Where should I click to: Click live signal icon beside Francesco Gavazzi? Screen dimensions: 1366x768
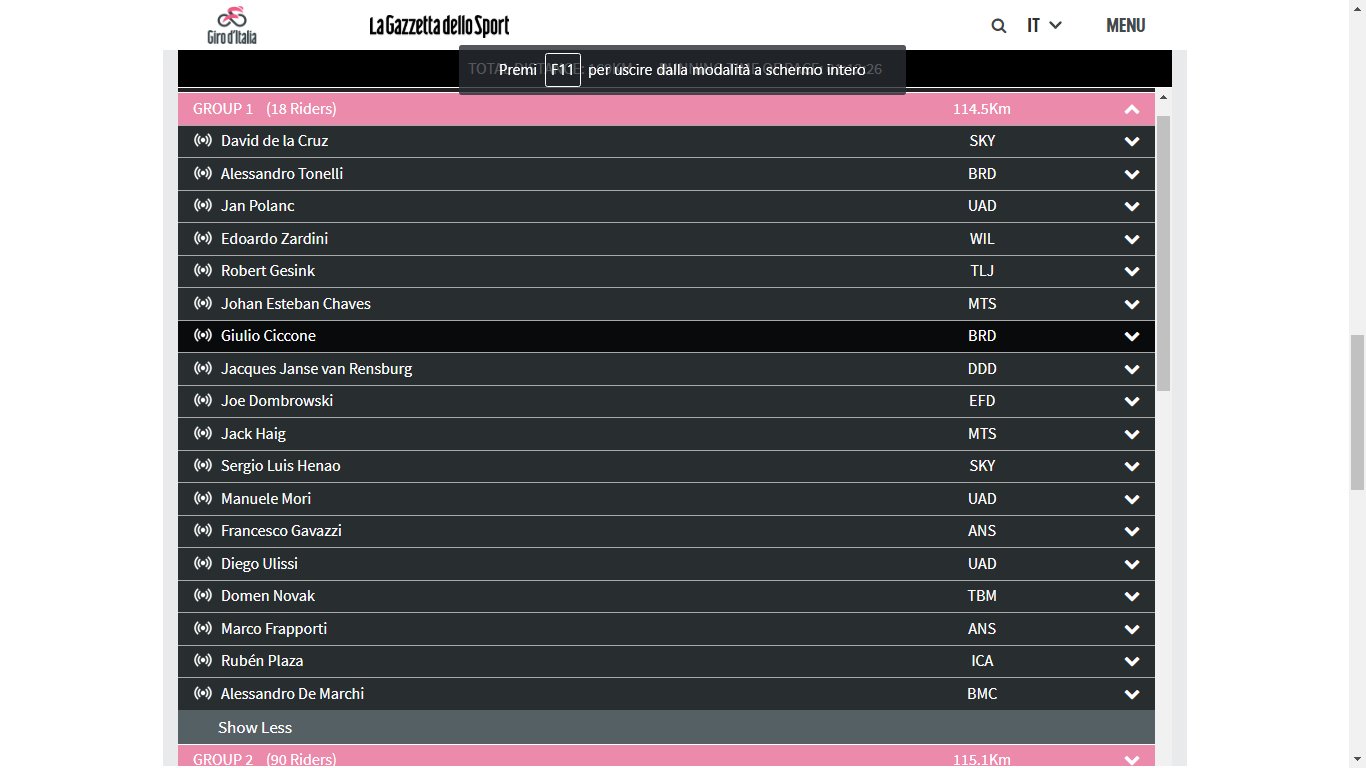(x=203, y=531)
